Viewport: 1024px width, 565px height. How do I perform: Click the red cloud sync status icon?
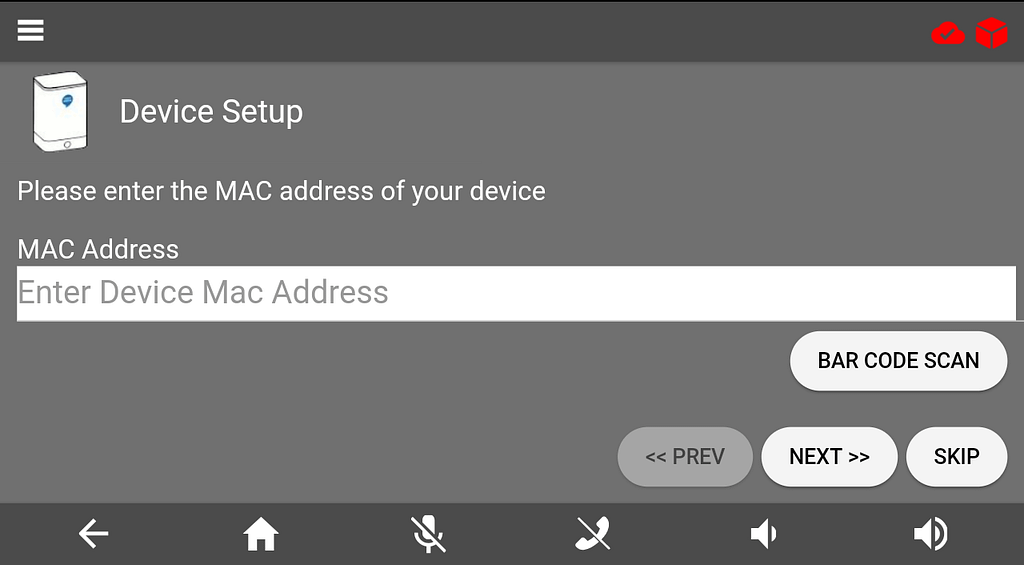pyautogui.click(x=948, y=33)
